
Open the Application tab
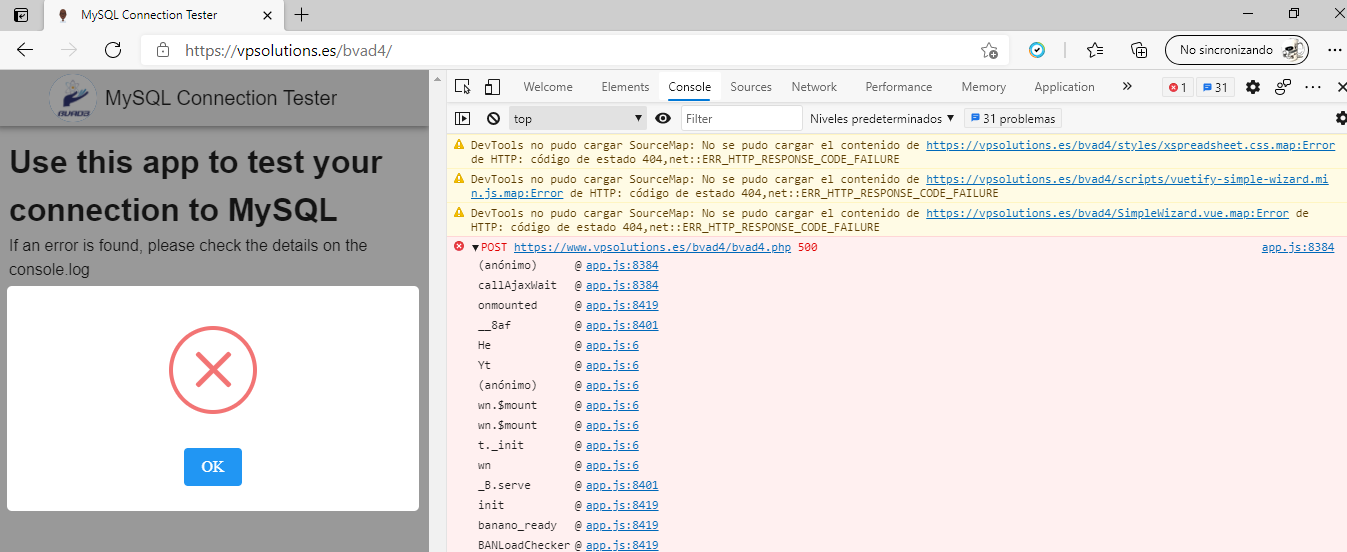1064,87
